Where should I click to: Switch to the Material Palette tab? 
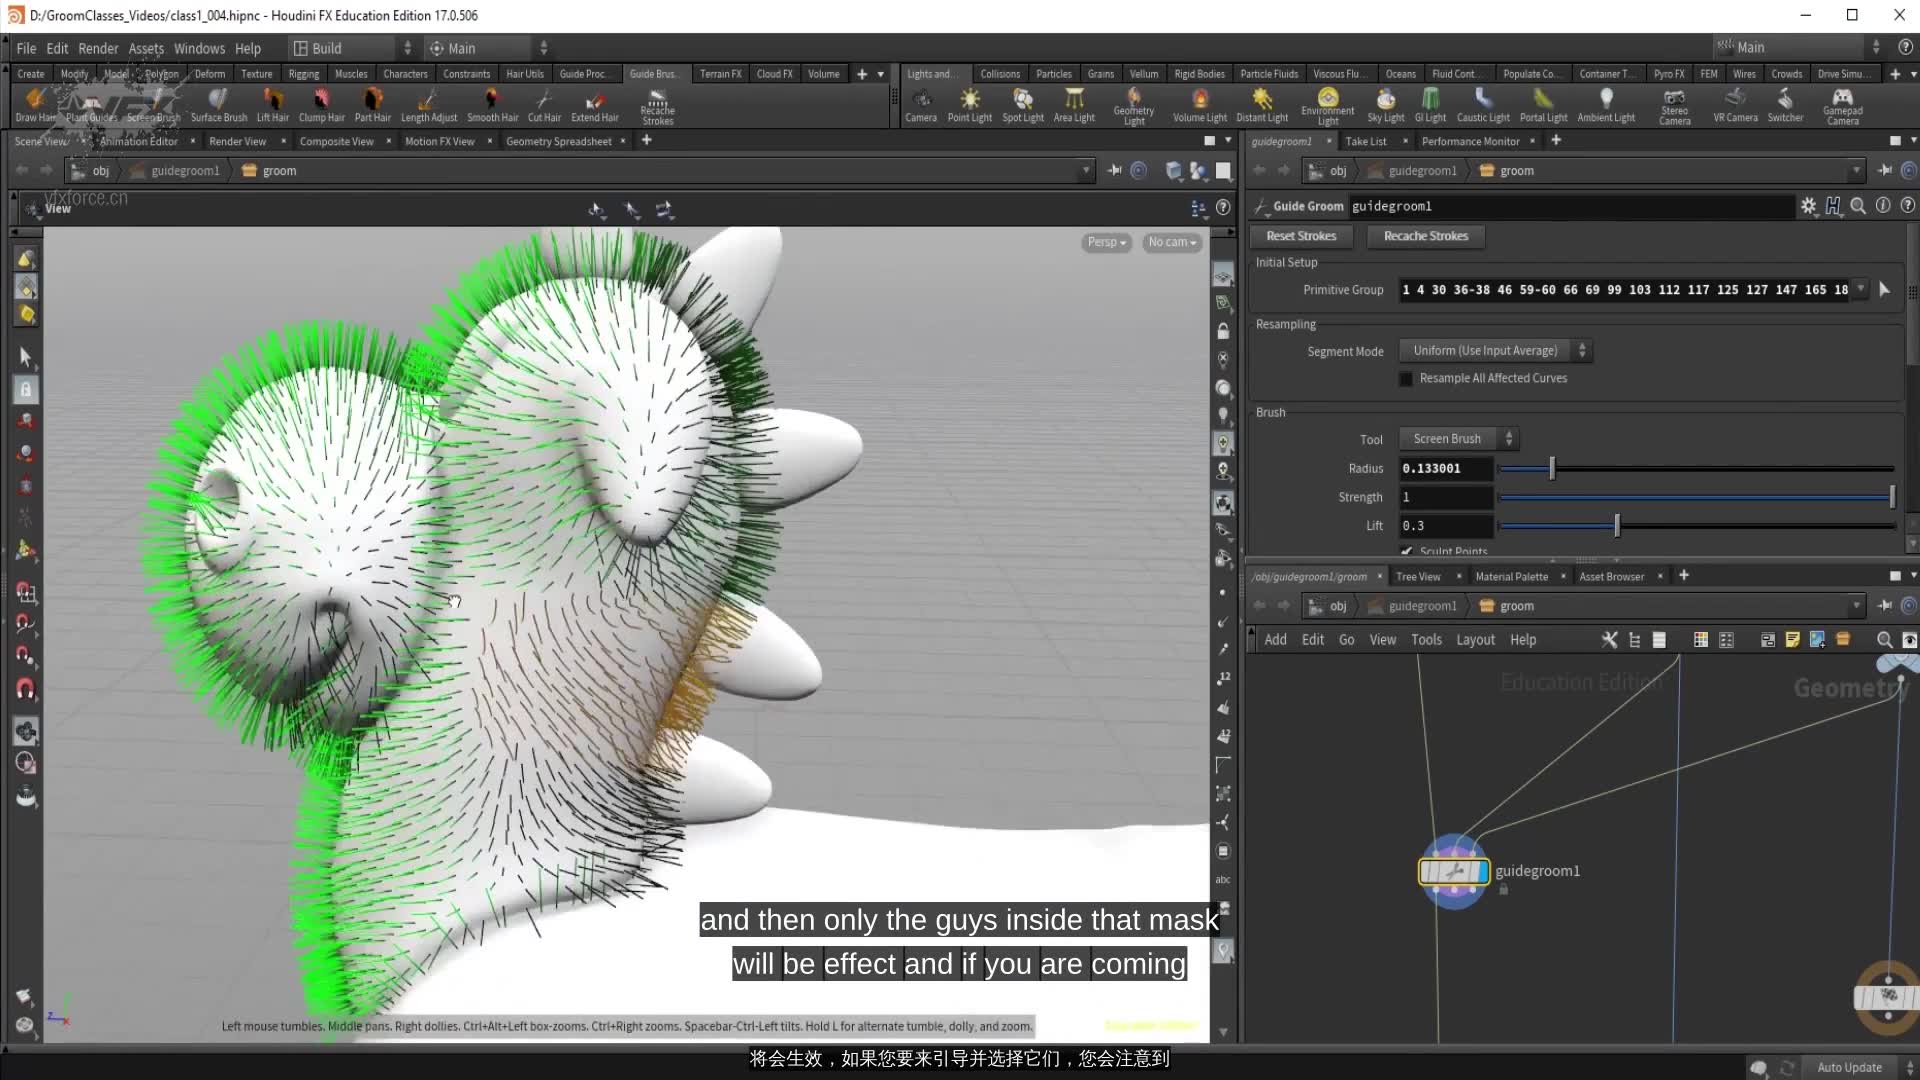click(x=1511, y=577)
